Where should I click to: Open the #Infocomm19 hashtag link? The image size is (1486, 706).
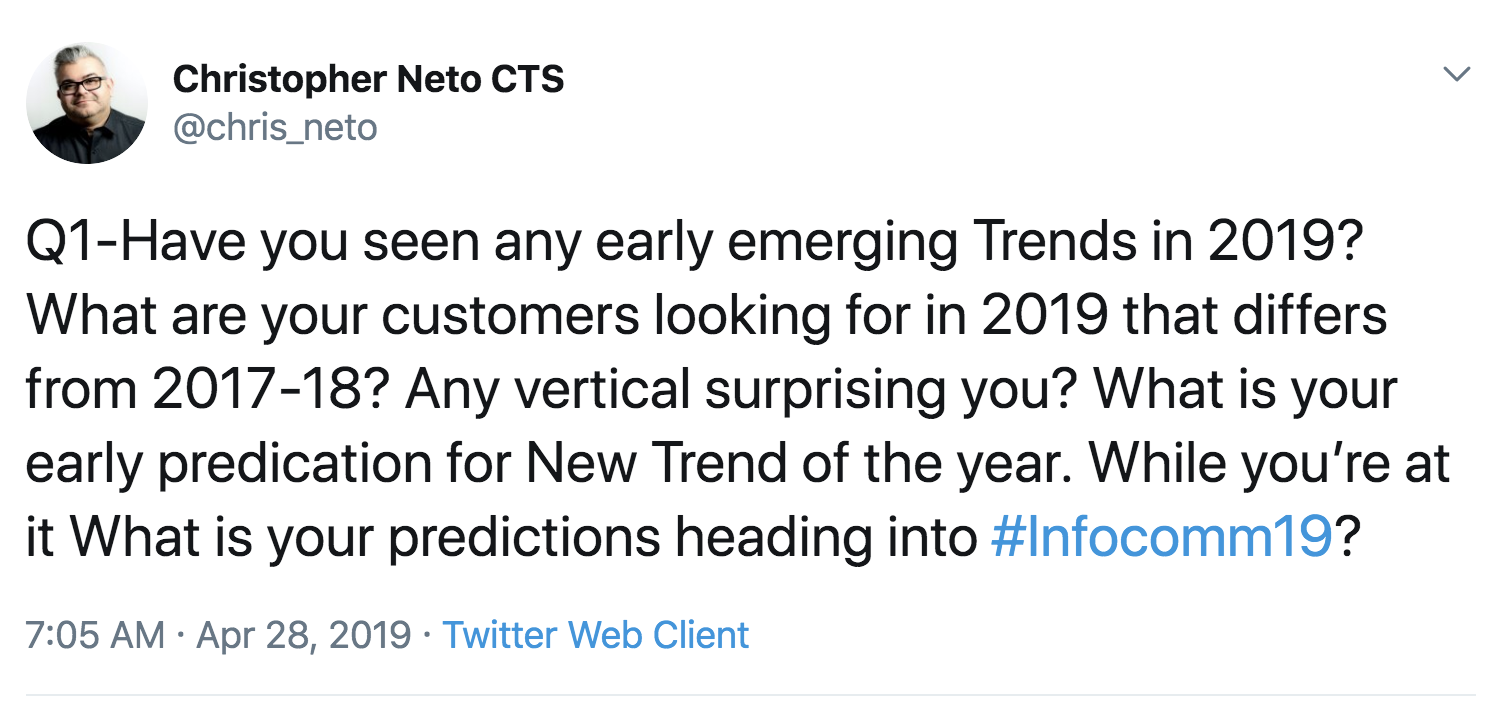[1162, 538]
